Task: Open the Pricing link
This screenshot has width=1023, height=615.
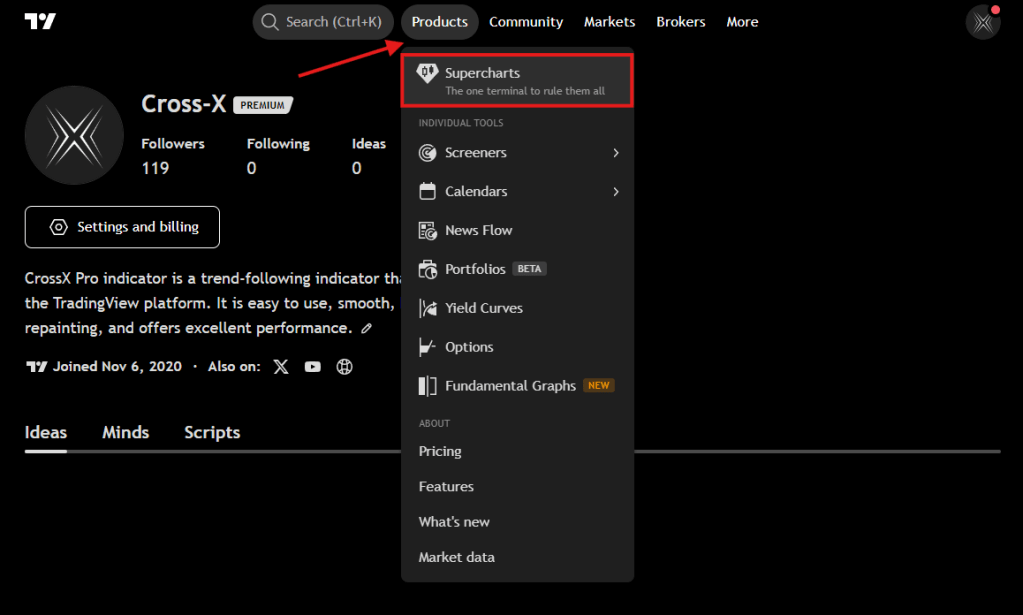Action: click(440, 451)
